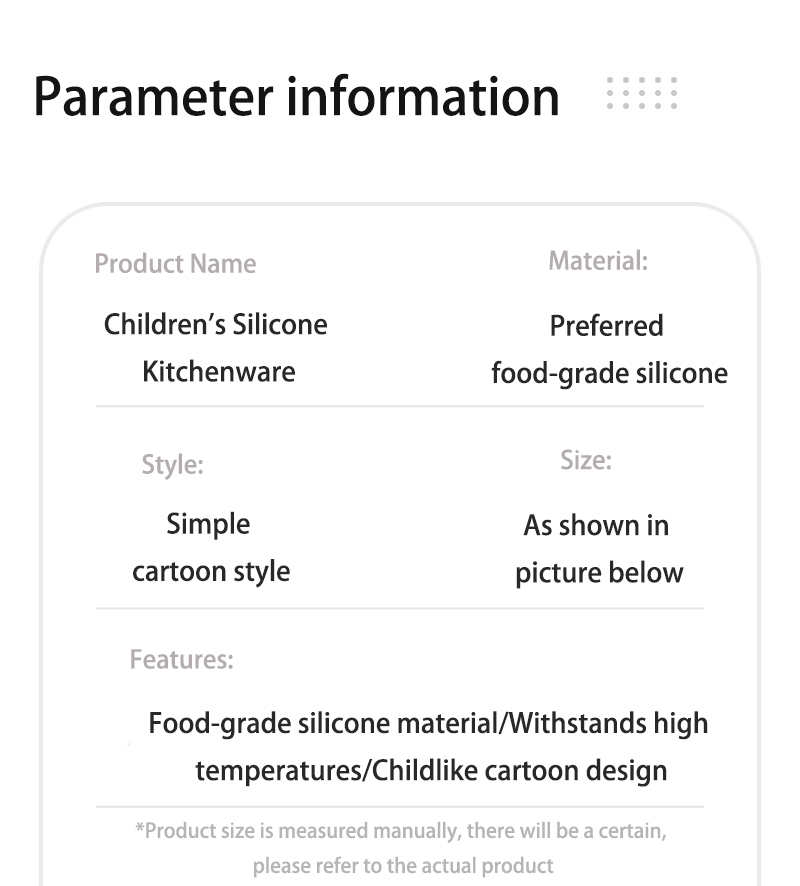Click the "Withstands high" feature text
This screenshot has height=886, width=800.
[x=608, y=723]
